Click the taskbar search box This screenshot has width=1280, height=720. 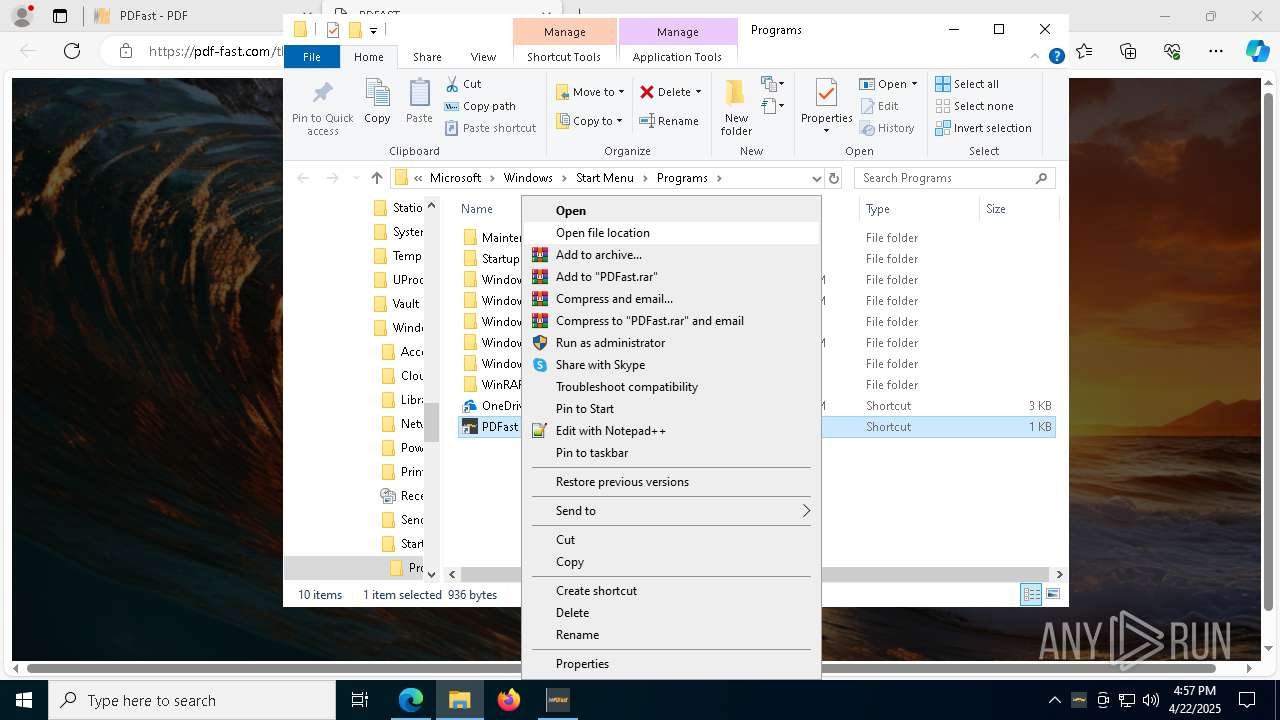(192, 700)
